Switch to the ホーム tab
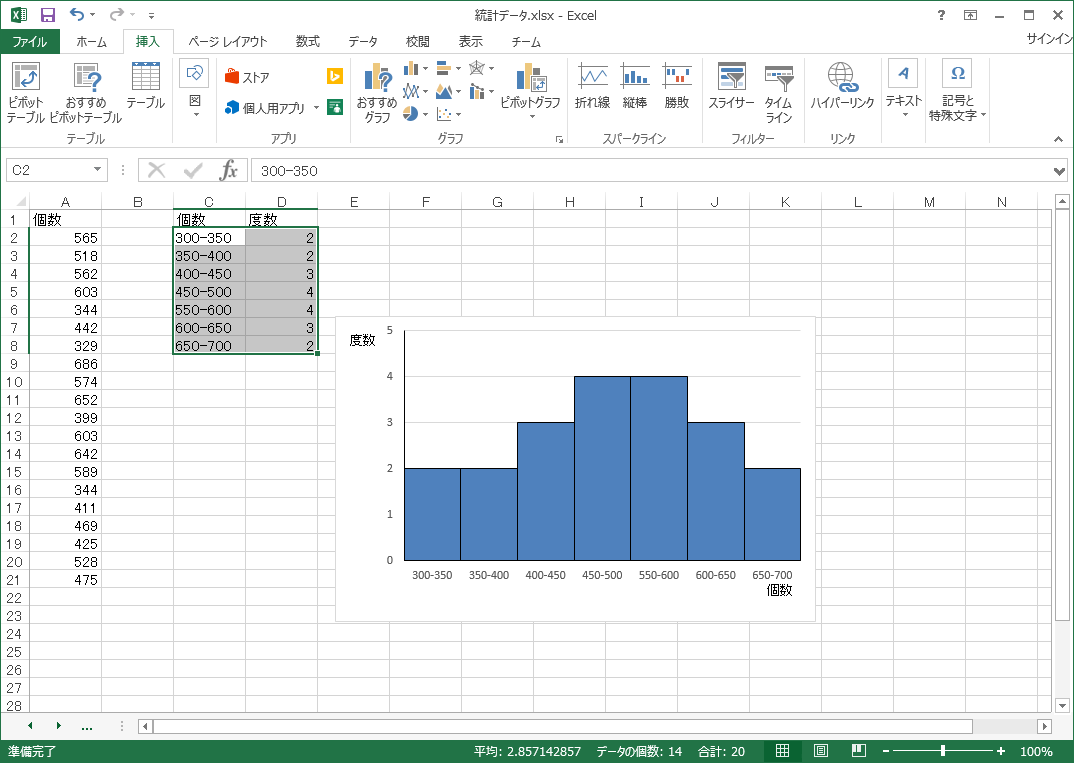The width and height of the screenshot is (1074, 763). click(x=91, y=41)
